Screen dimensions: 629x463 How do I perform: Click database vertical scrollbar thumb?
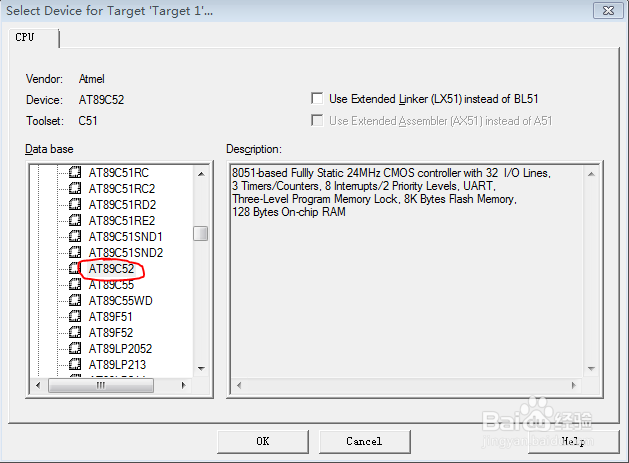(201, 234)
